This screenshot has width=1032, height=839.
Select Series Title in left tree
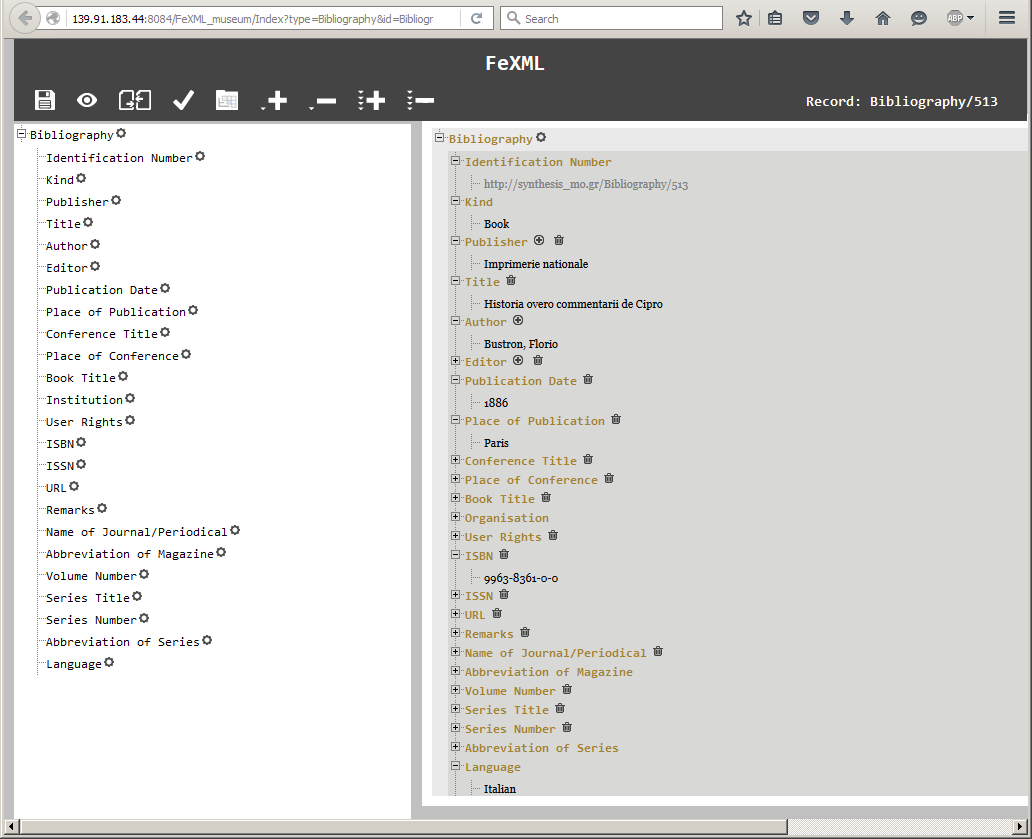[x=88, y=598]
